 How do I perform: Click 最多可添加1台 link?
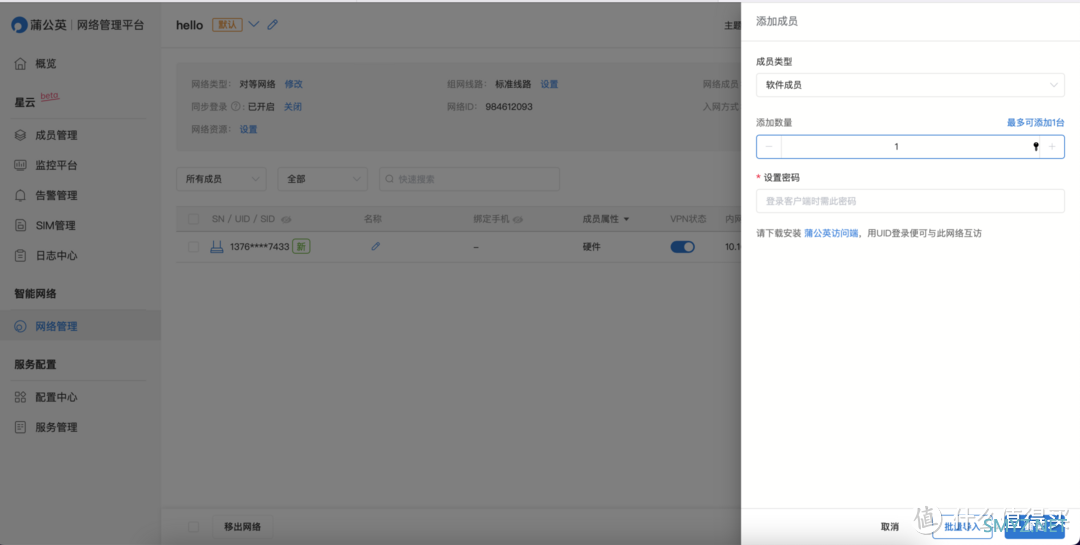click(1035, 123)
